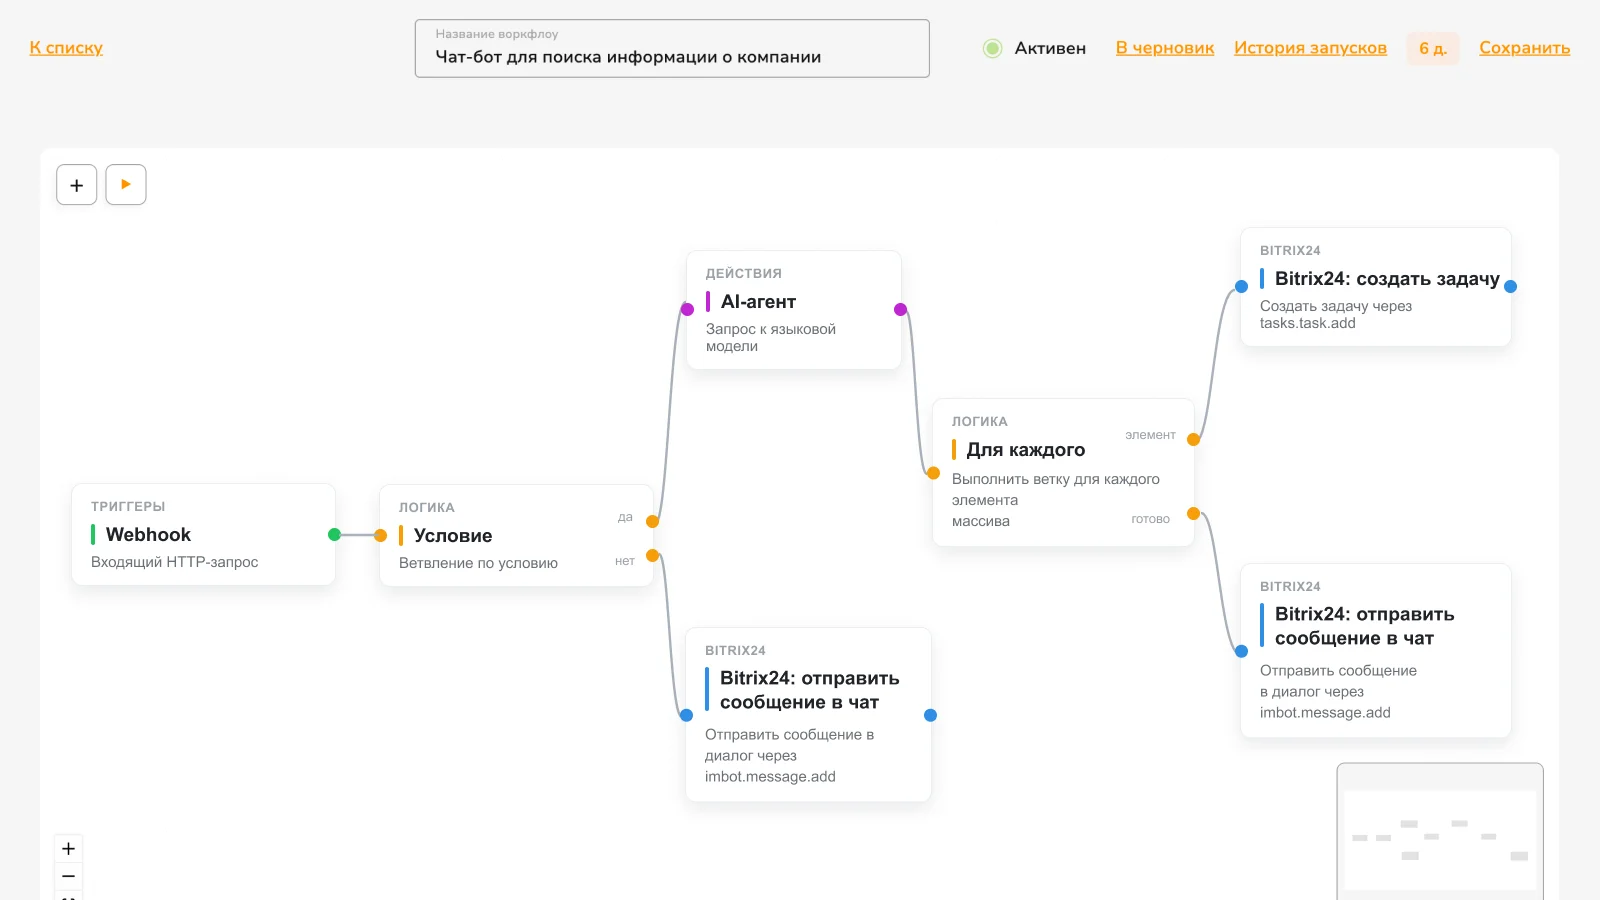The height and width of the screenshot is (900, 1600).
Task: Click AI-агент purple output port
Action: point(901,310)
